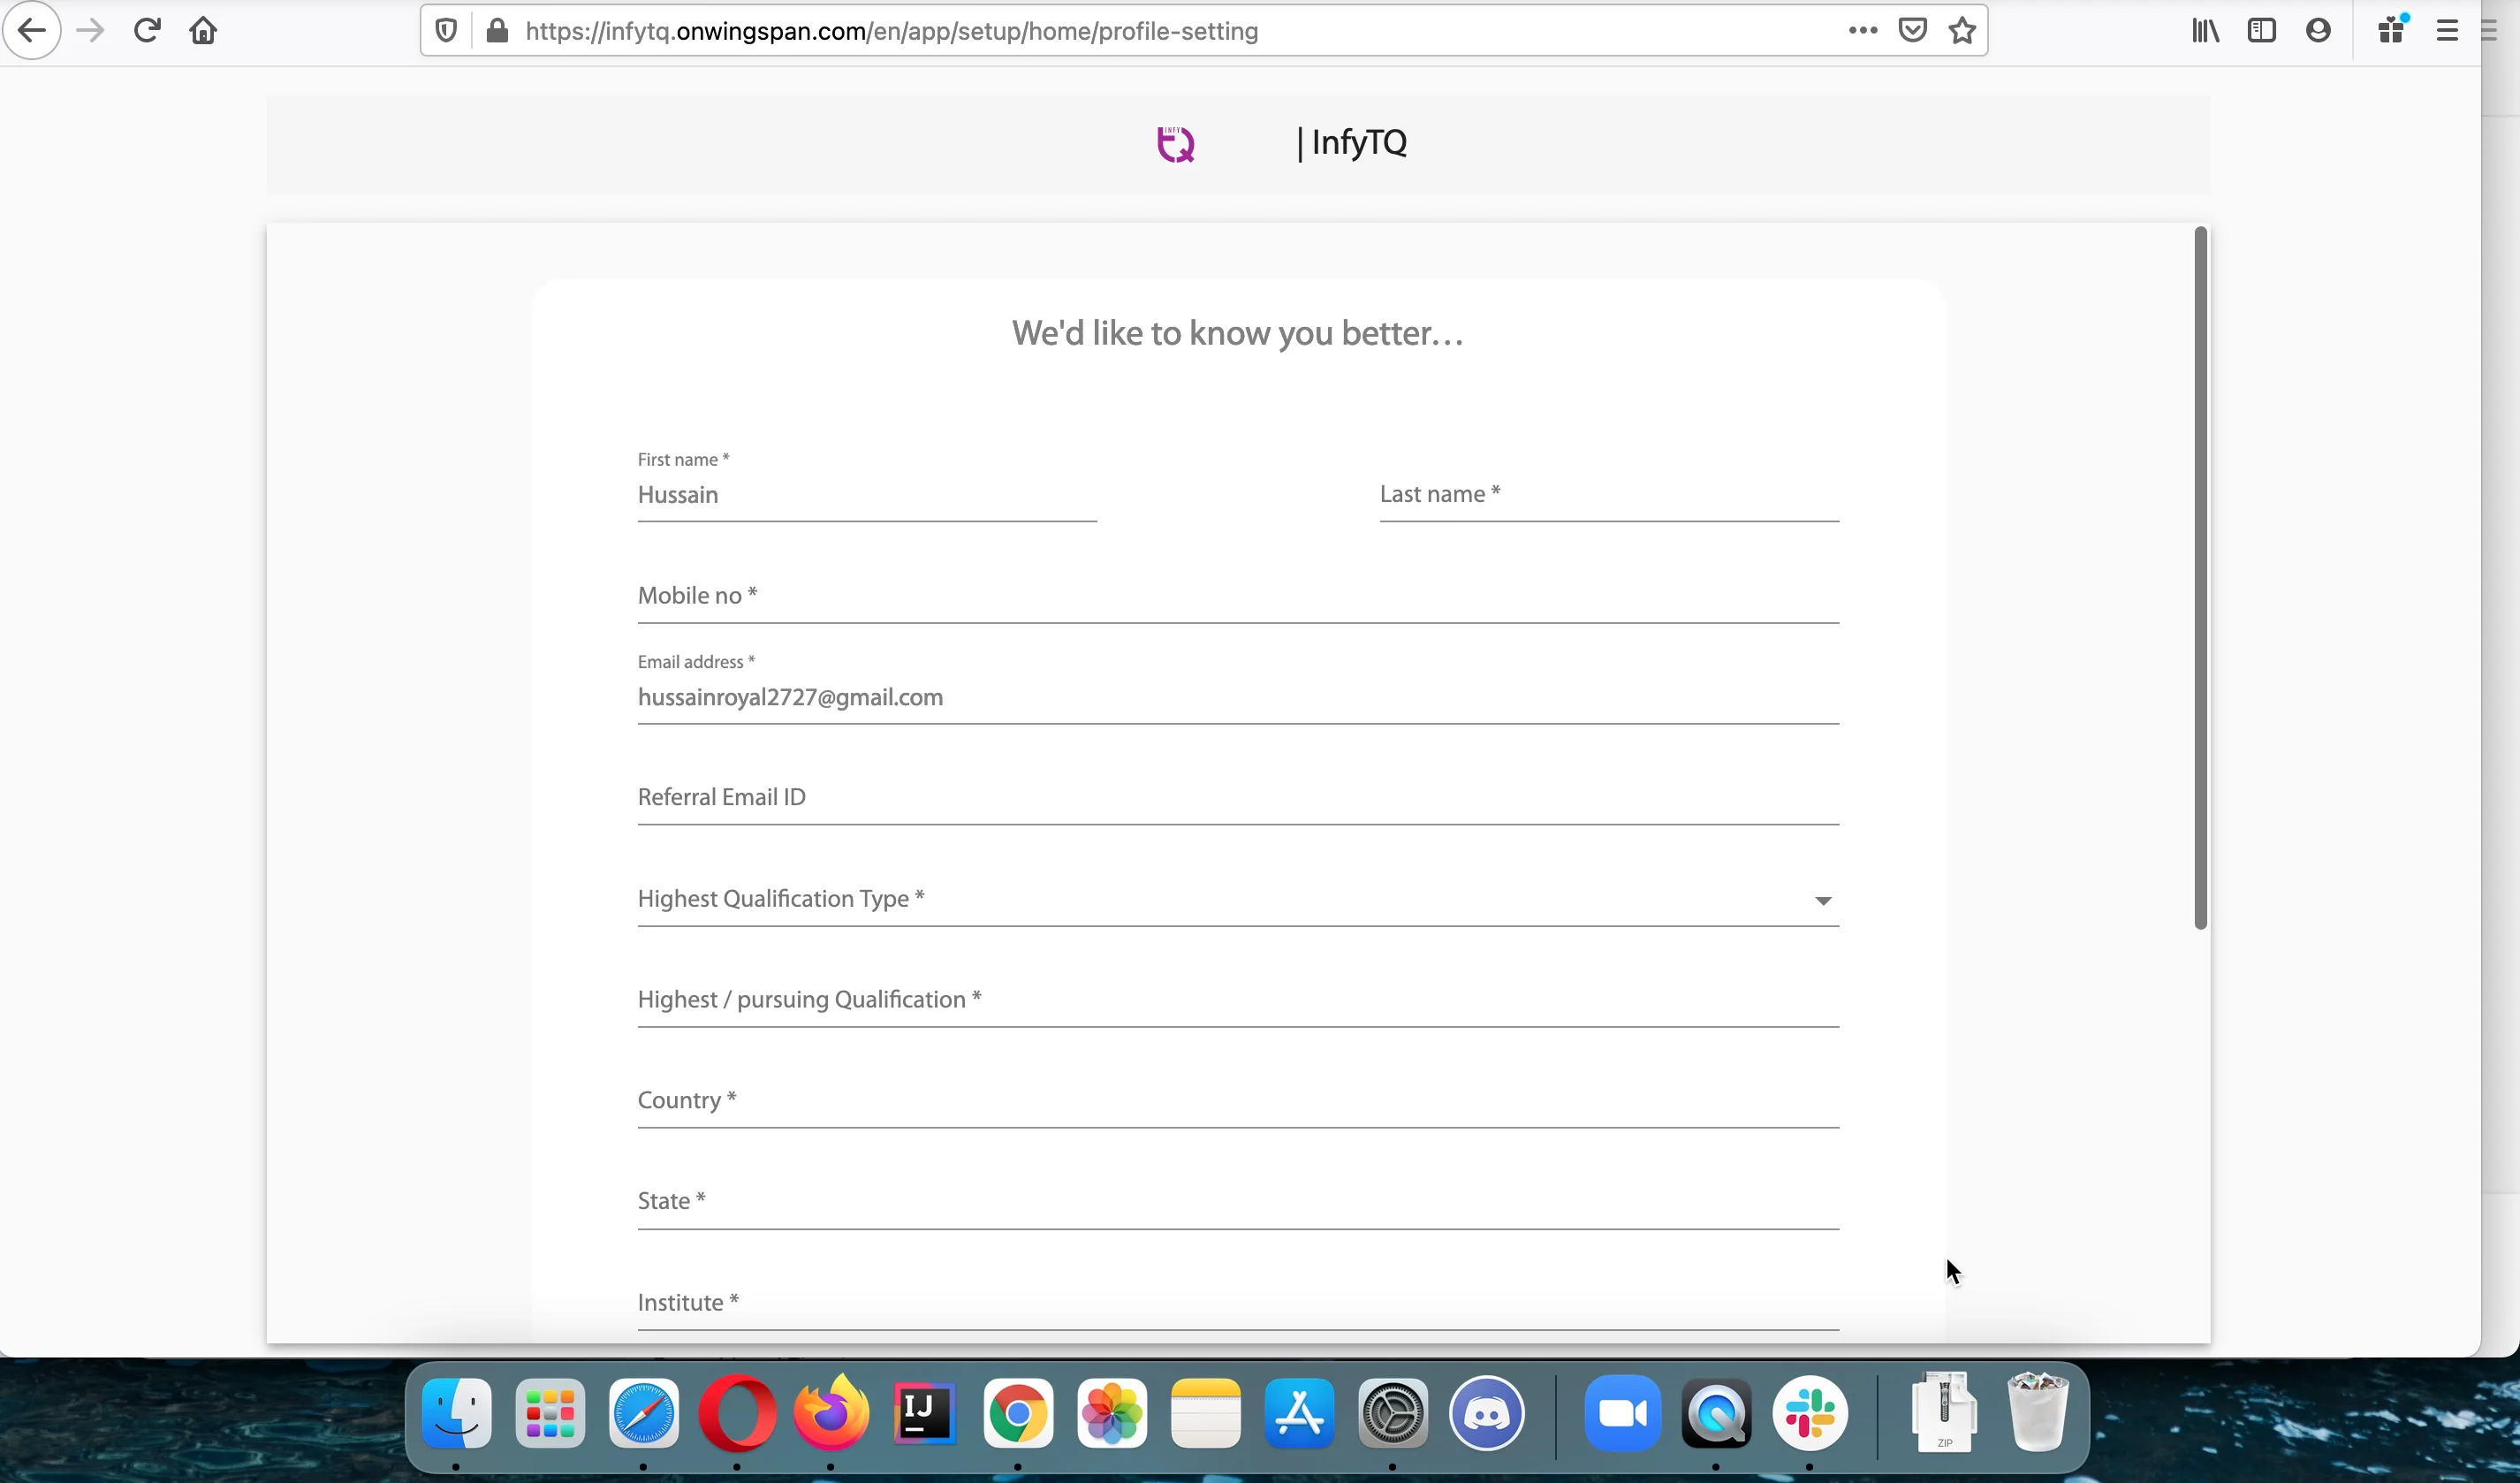Open Photos from the dock
The image size is (2520, 1483).
coord(1112,1413)
